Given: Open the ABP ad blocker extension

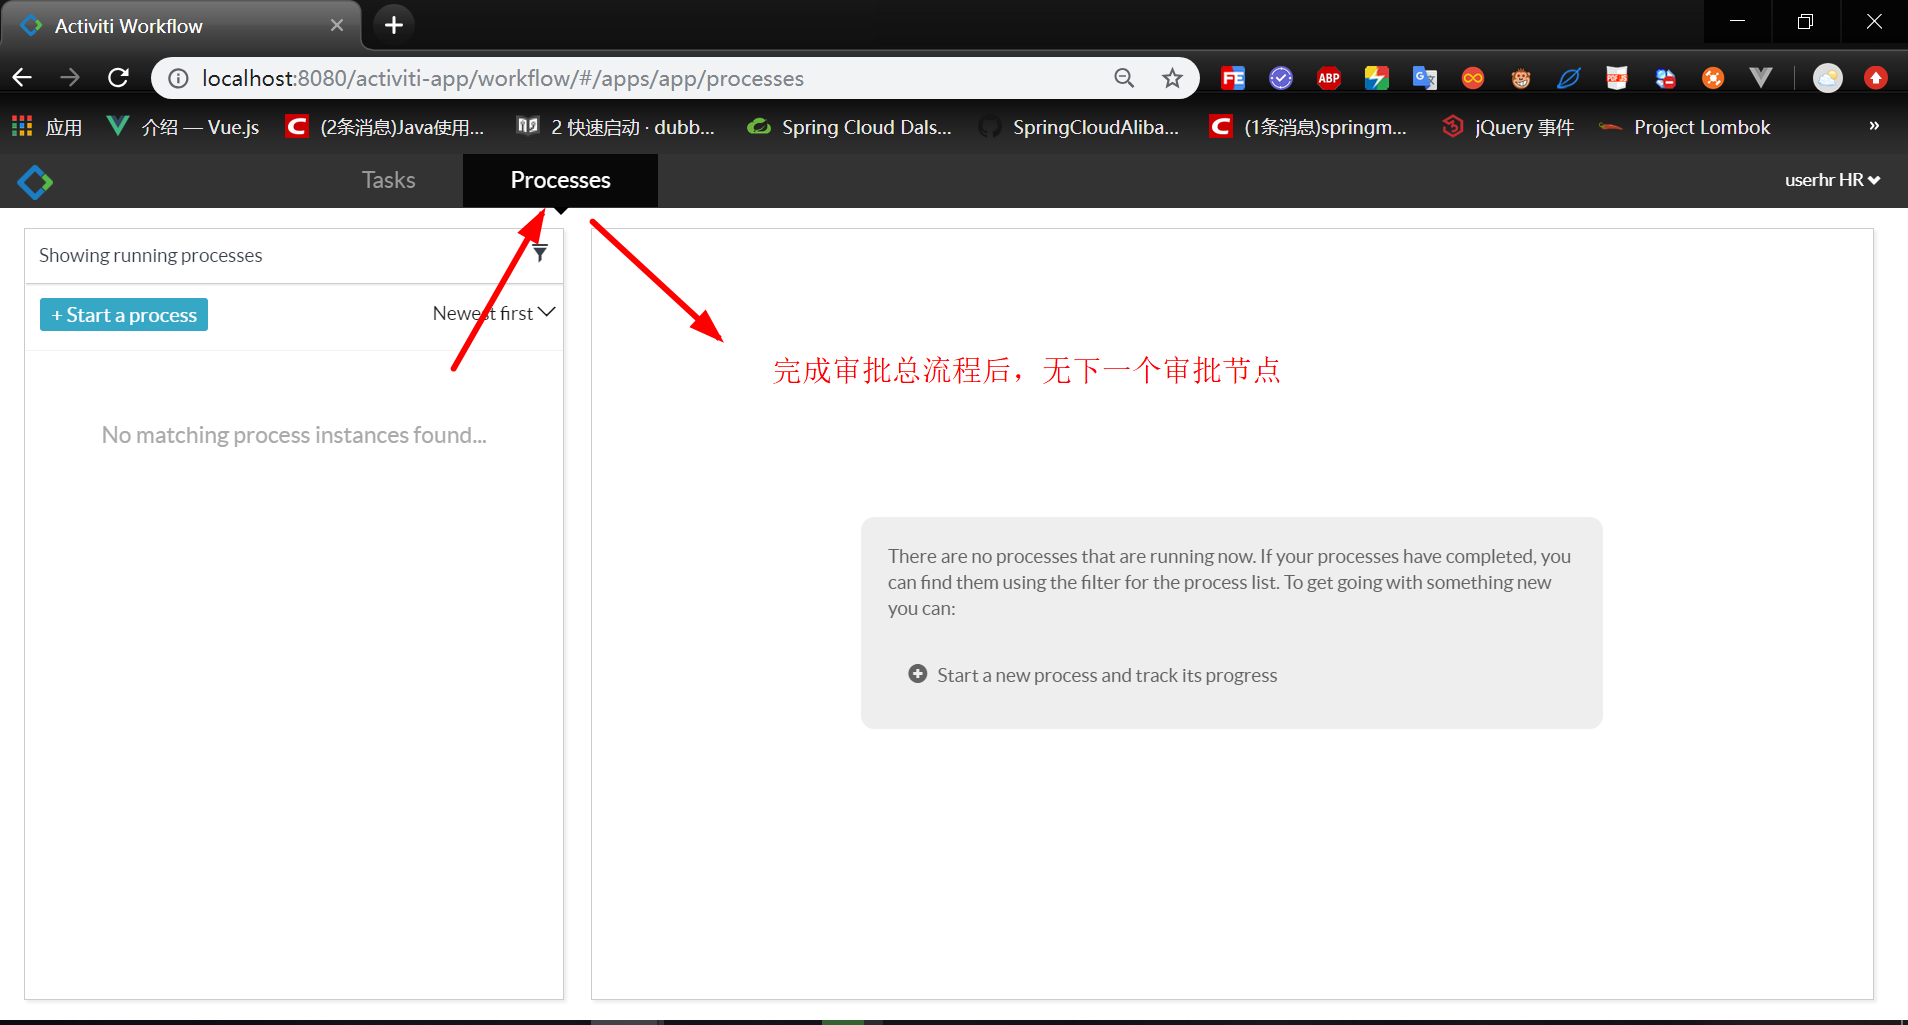Looking at the screenshot, I should 1329,77.
